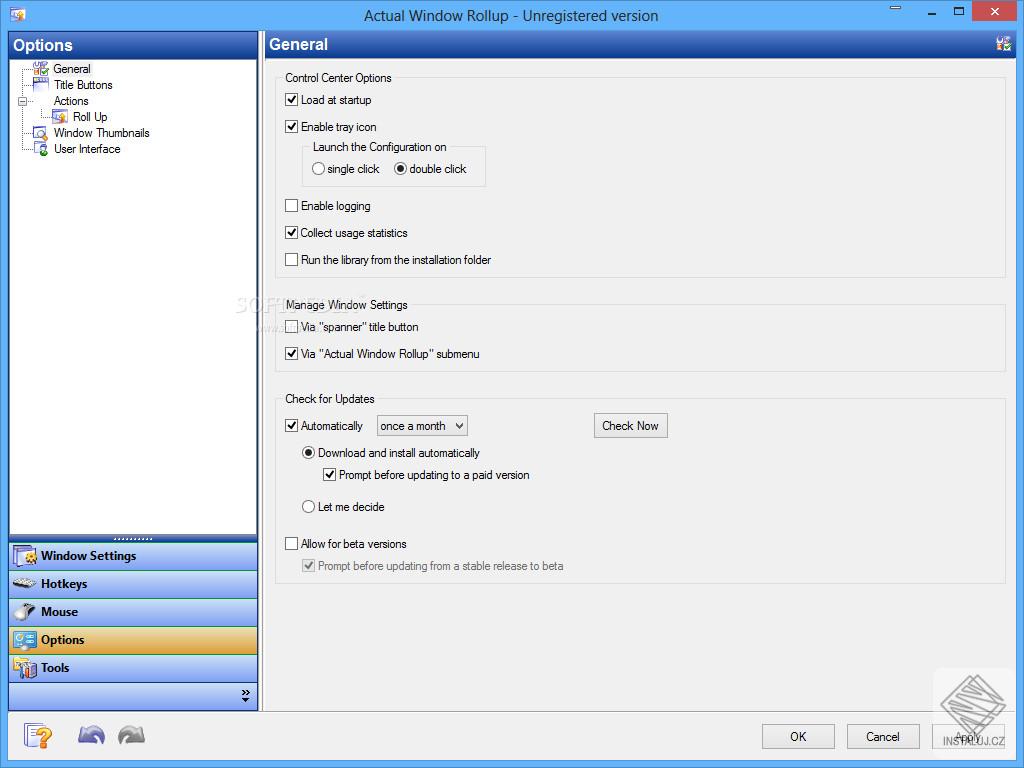Collapse the Actions tree node
The width and height of the screenshot is (1024, 768).
22,101
